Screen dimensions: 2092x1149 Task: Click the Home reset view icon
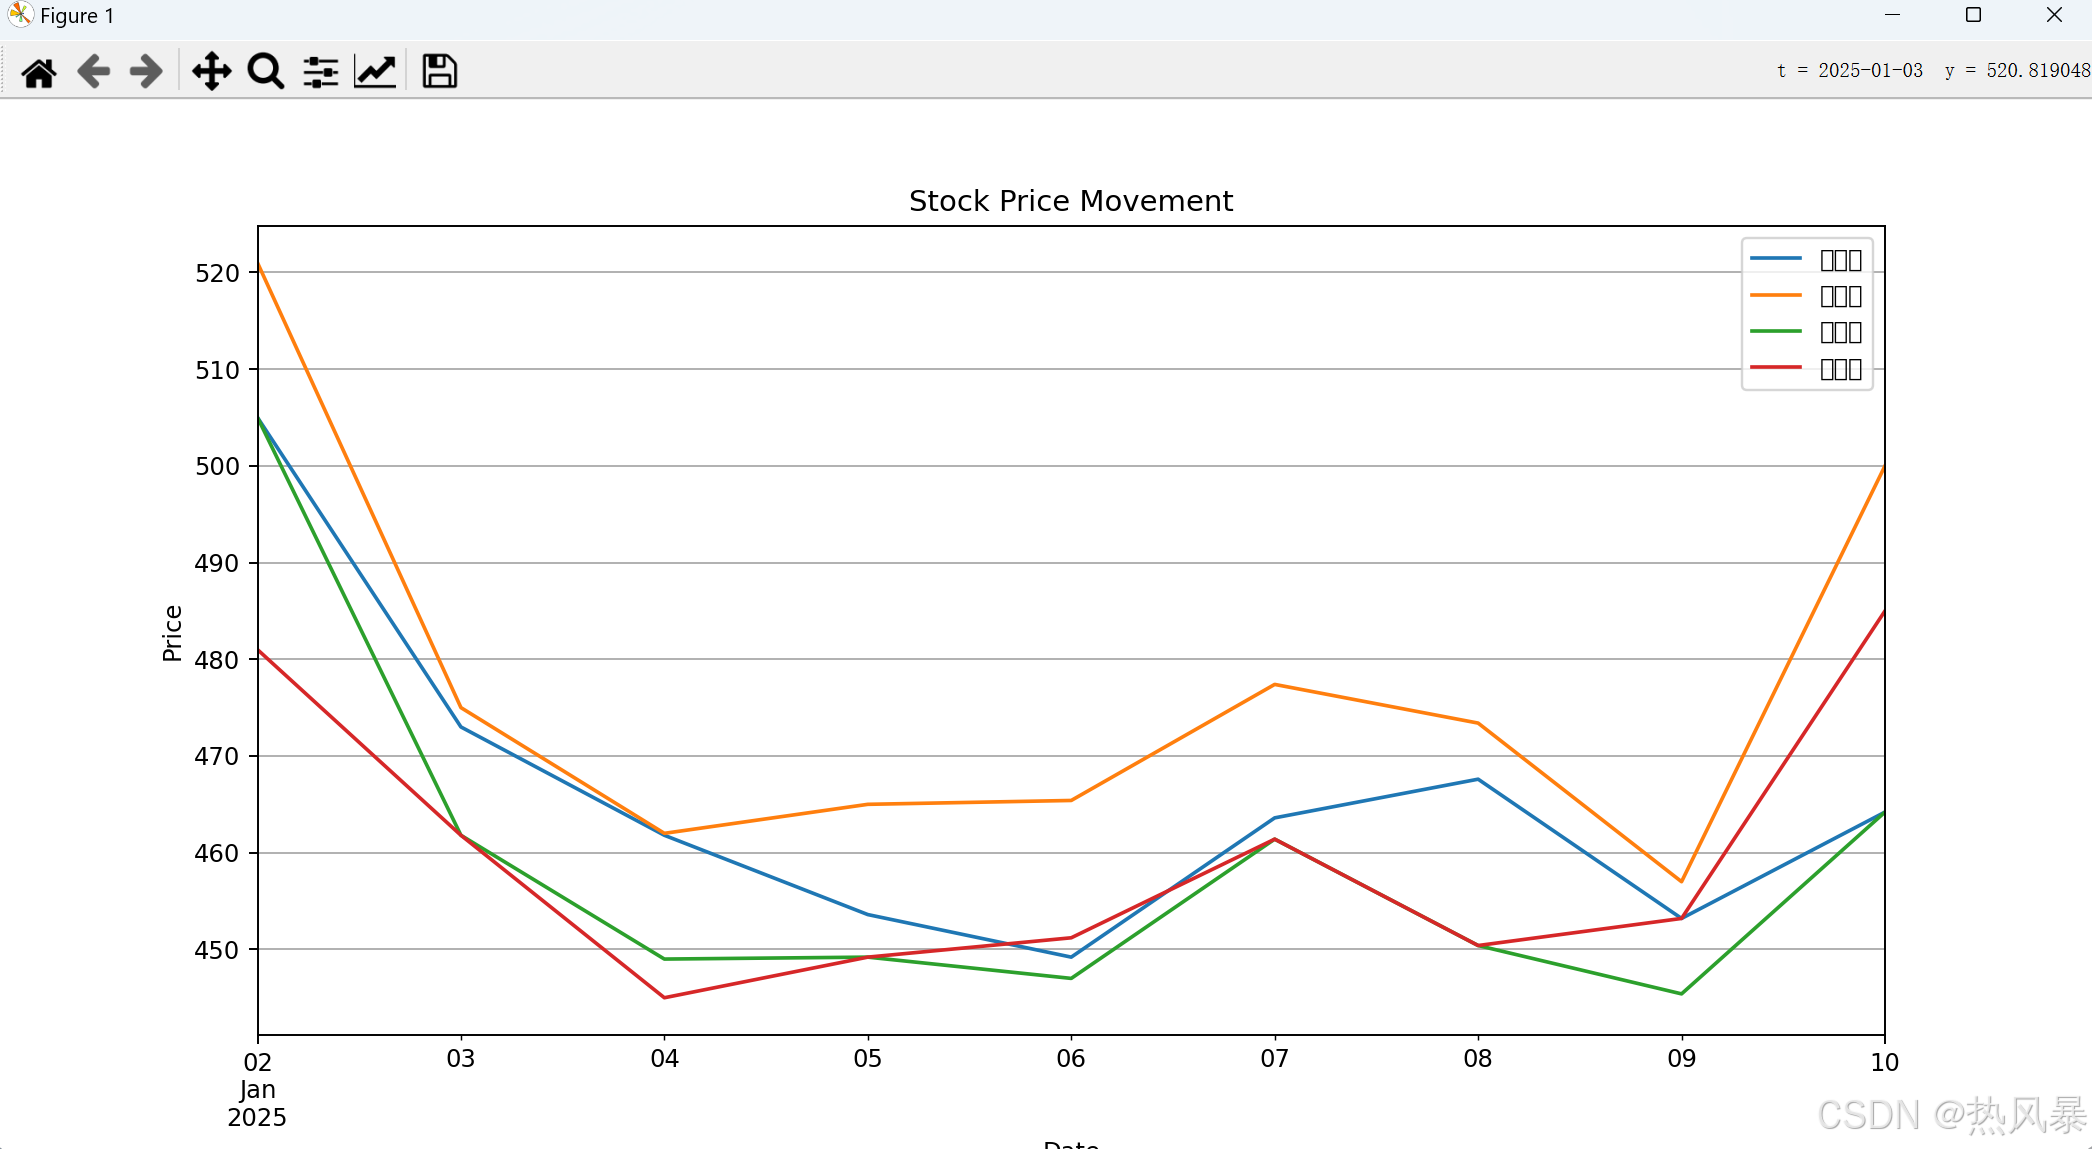click(39, 72)
